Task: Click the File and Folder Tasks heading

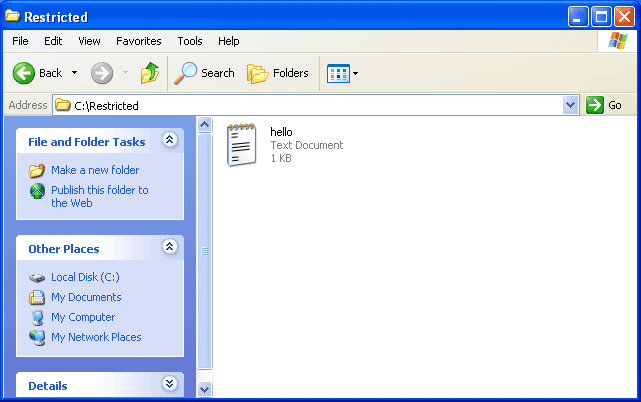Action: [87, 142]
